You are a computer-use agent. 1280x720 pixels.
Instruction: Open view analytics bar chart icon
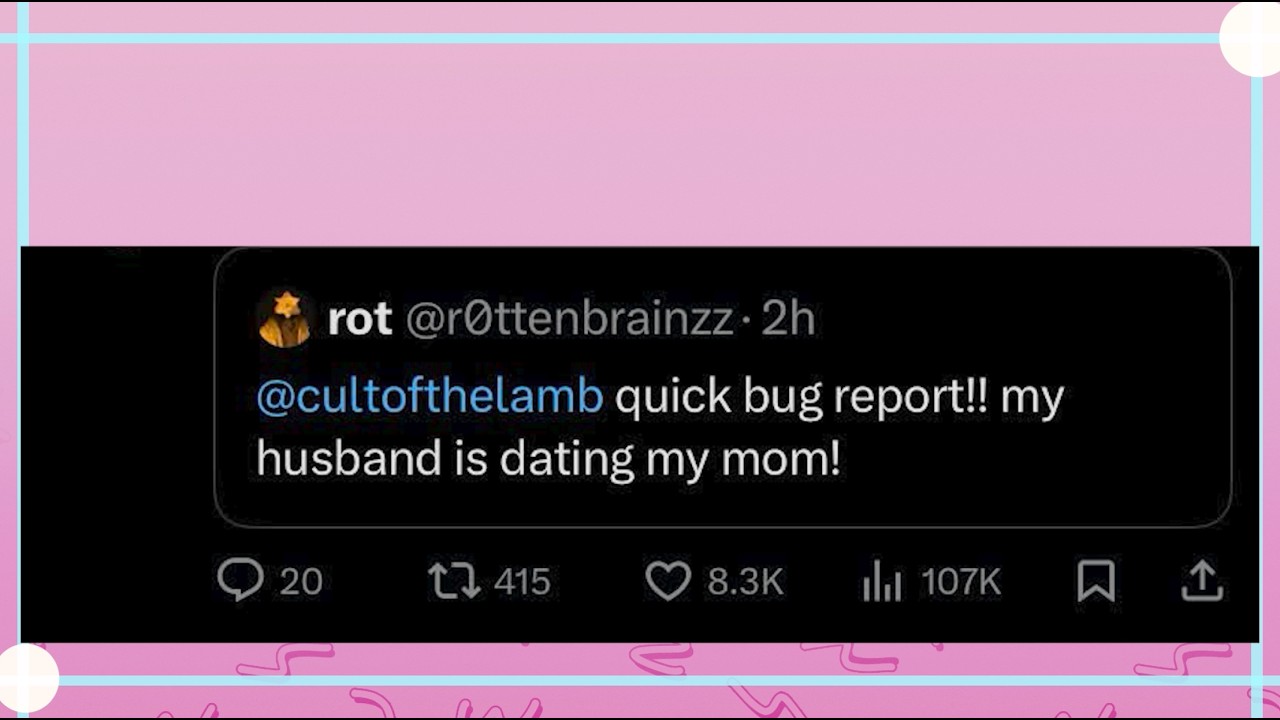[x=882, y=582]
